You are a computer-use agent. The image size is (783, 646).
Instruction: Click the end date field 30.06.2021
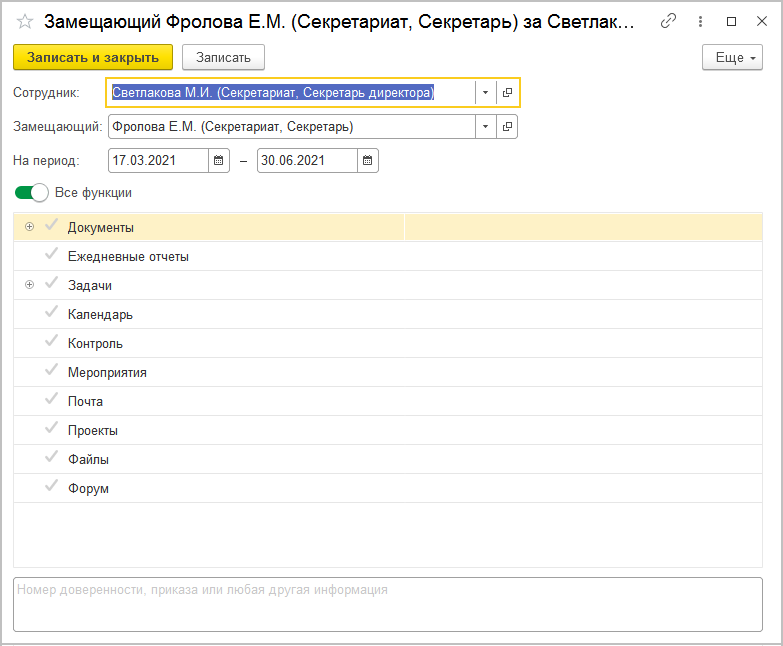pyautogui.click(x=307, y=160)
